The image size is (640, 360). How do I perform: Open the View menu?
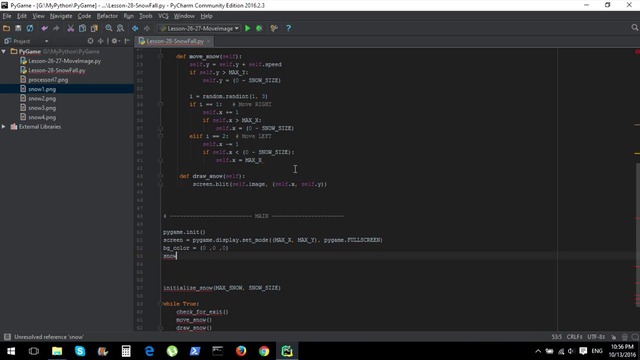point(38,16)
